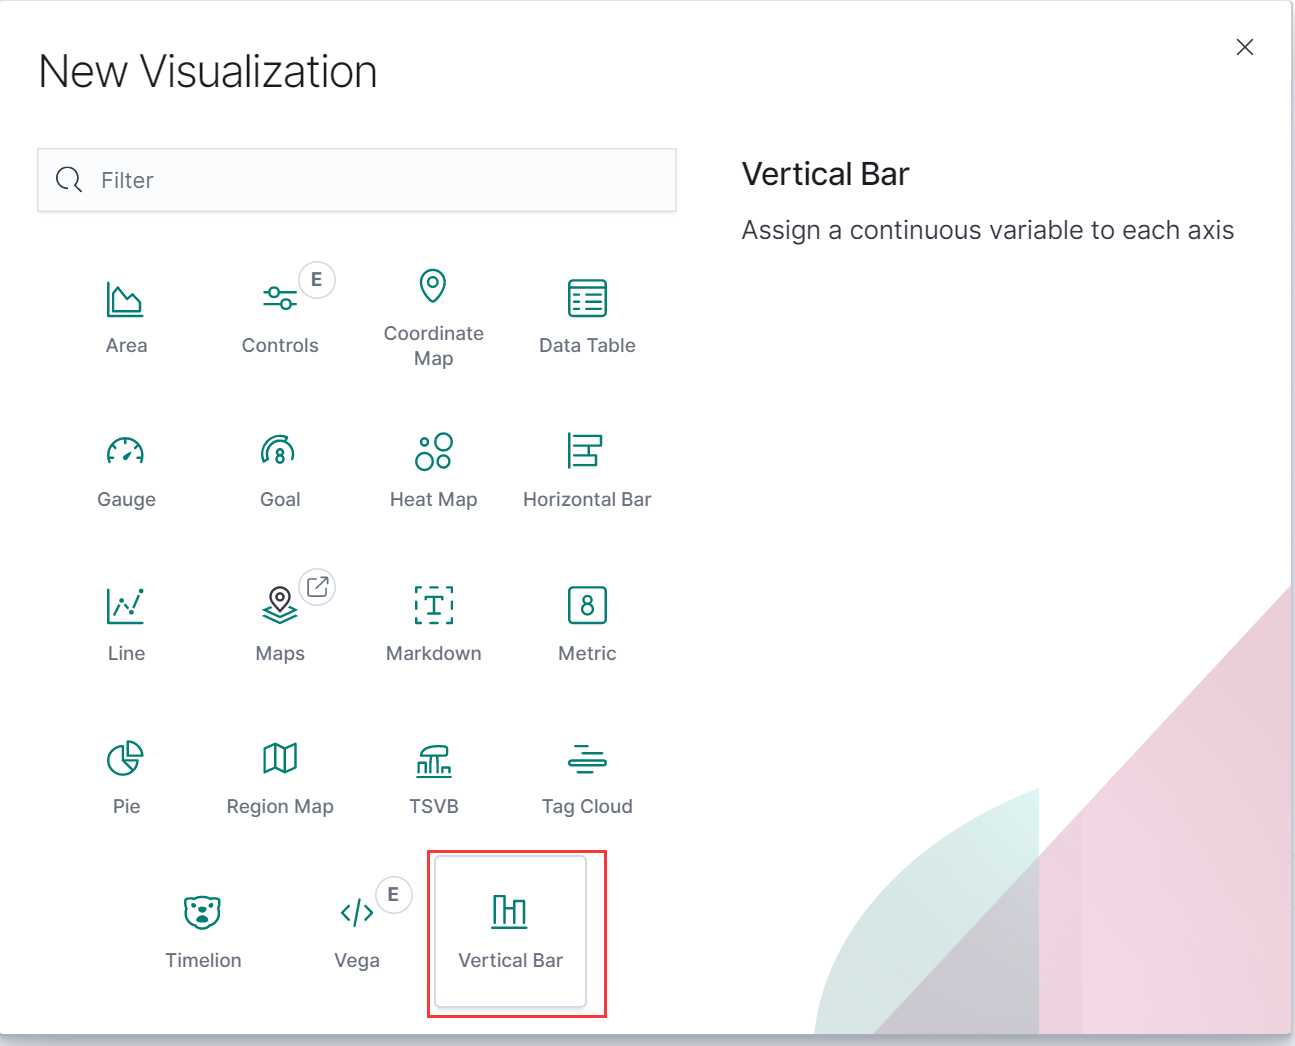Select the TSVB visualization icon
The height and width of the screenshot is (1046, 1295).
click(x=434, y=760)
